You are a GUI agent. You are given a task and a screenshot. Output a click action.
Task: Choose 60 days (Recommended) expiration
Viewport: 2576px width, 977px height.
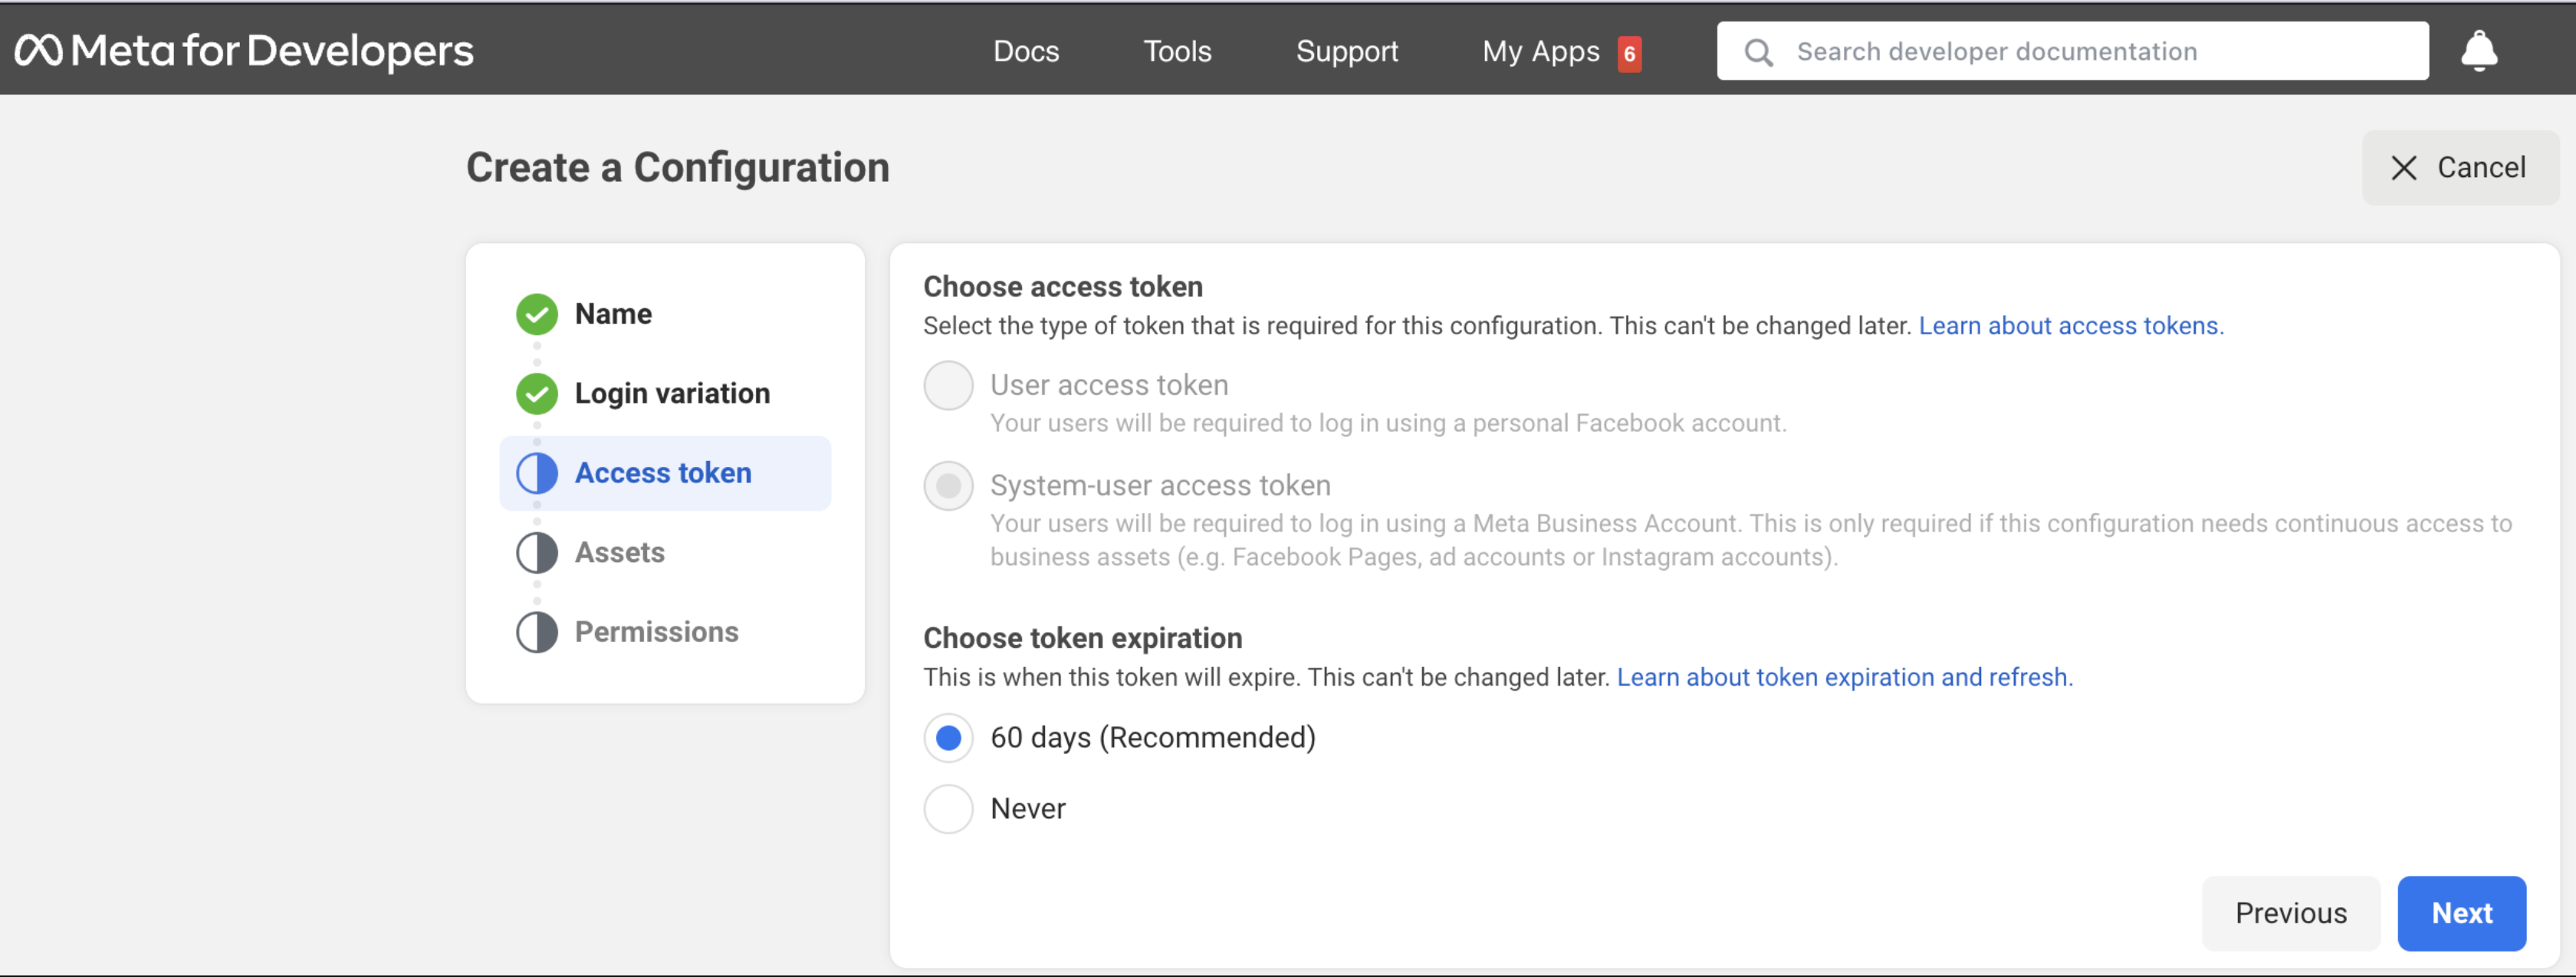948,738
